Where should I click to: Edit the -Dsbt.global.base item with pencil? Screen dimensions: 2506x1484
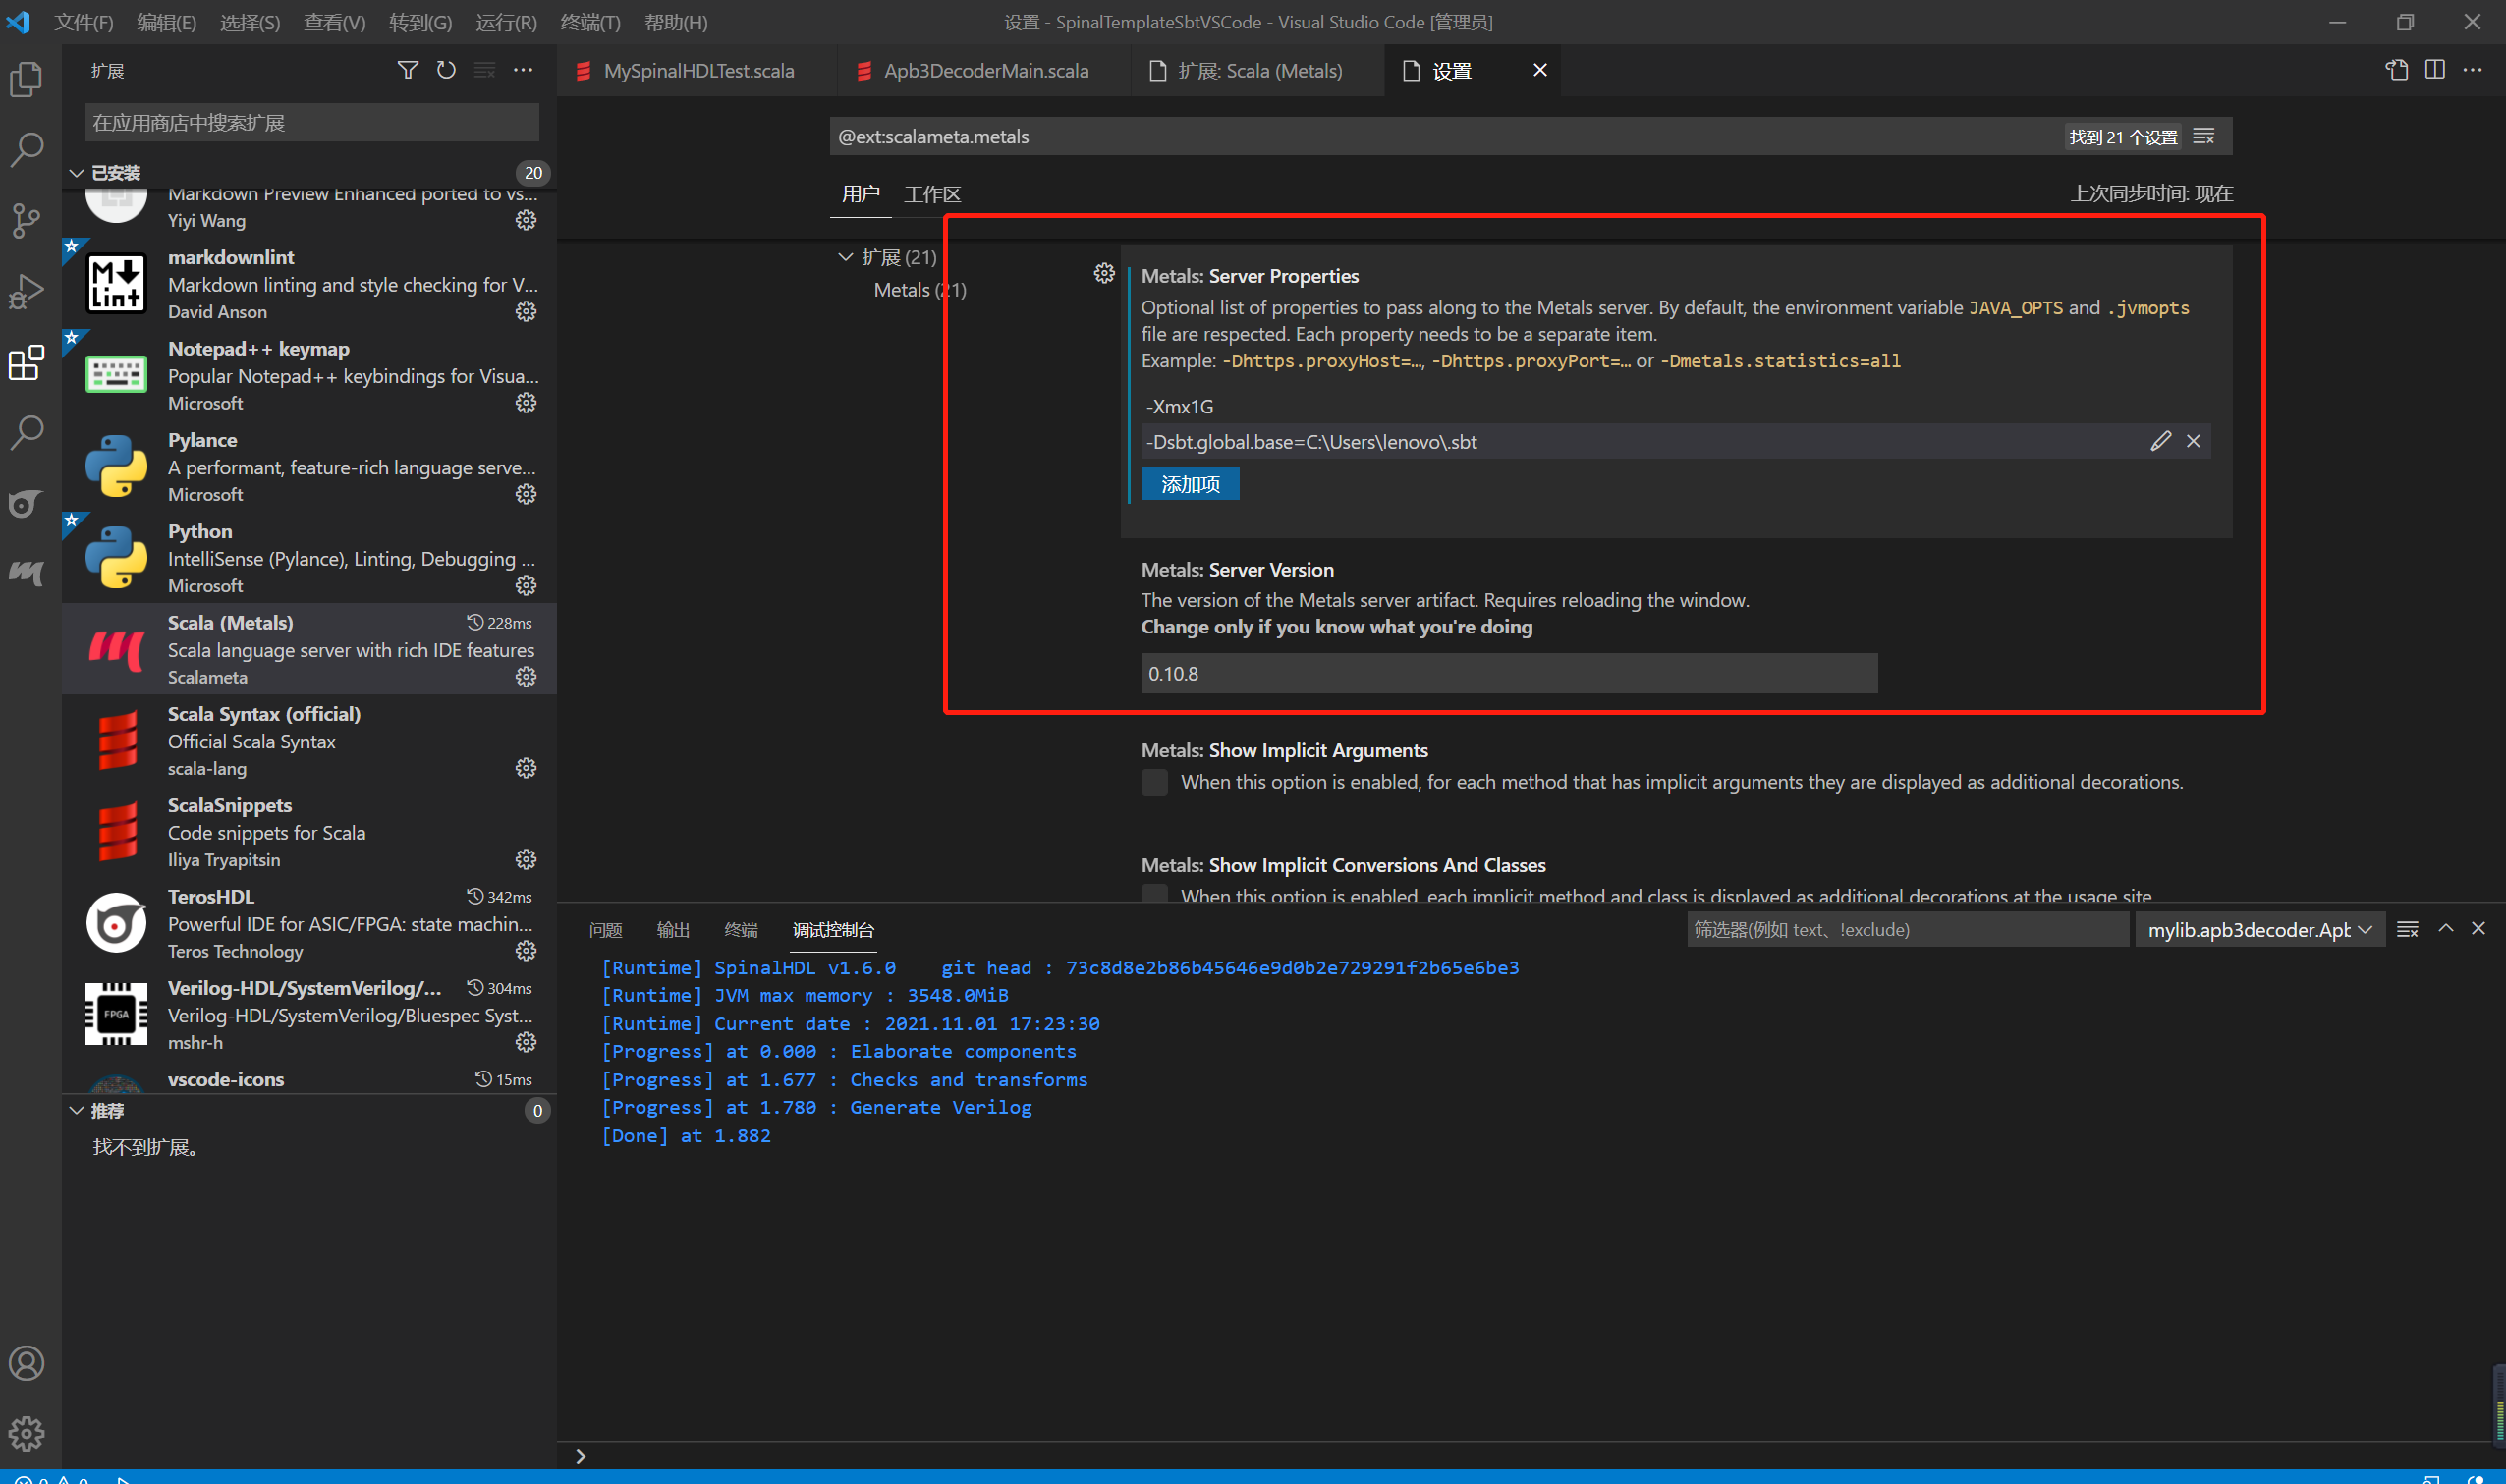click(x=2161, y=441)
